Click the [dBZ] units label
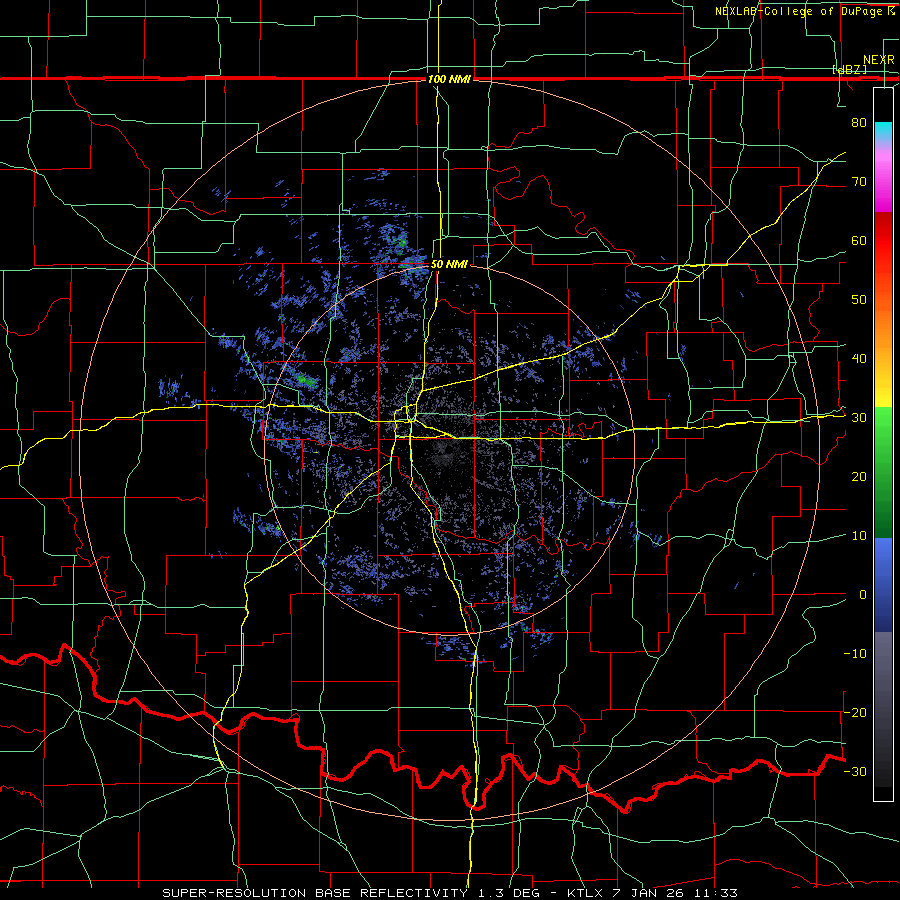Viewport: 900px width, 900px height. [849, 69]
